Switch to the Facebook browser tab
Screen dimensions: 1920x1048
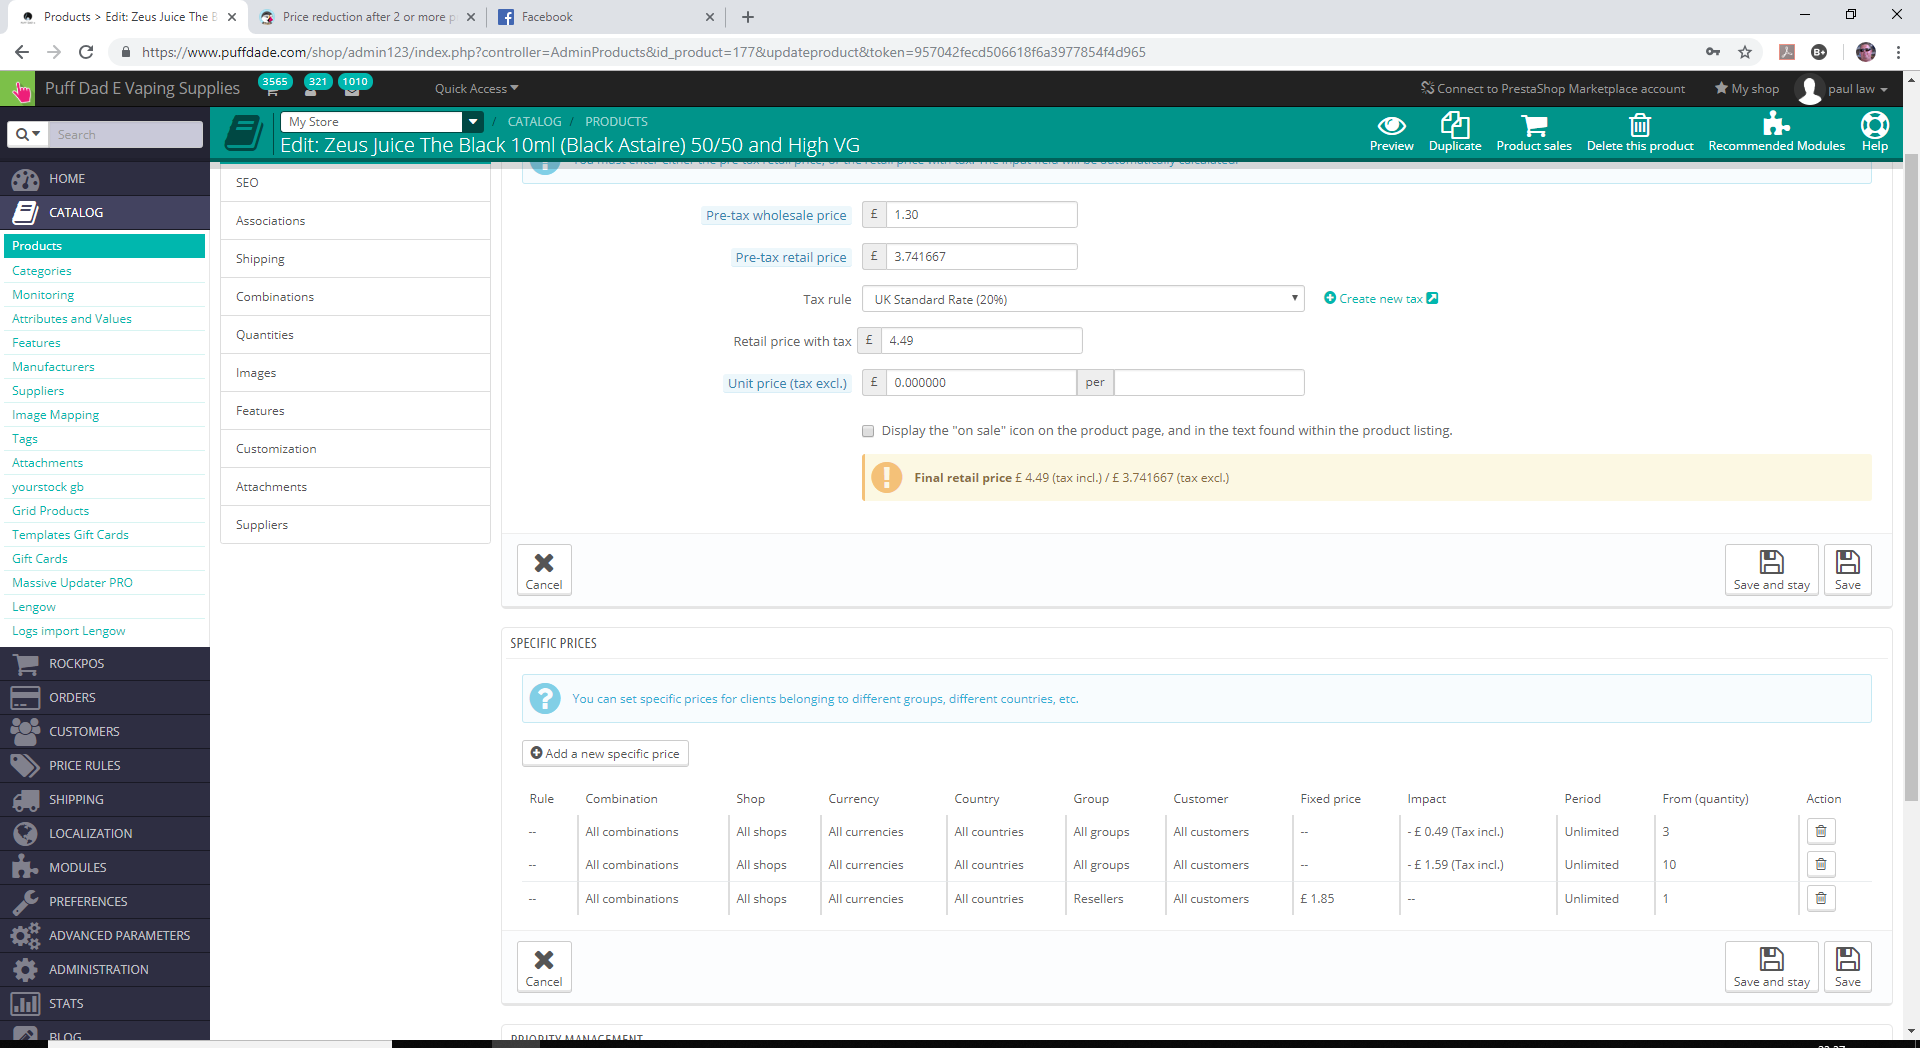pyautogui.click(x=605, y=17)
